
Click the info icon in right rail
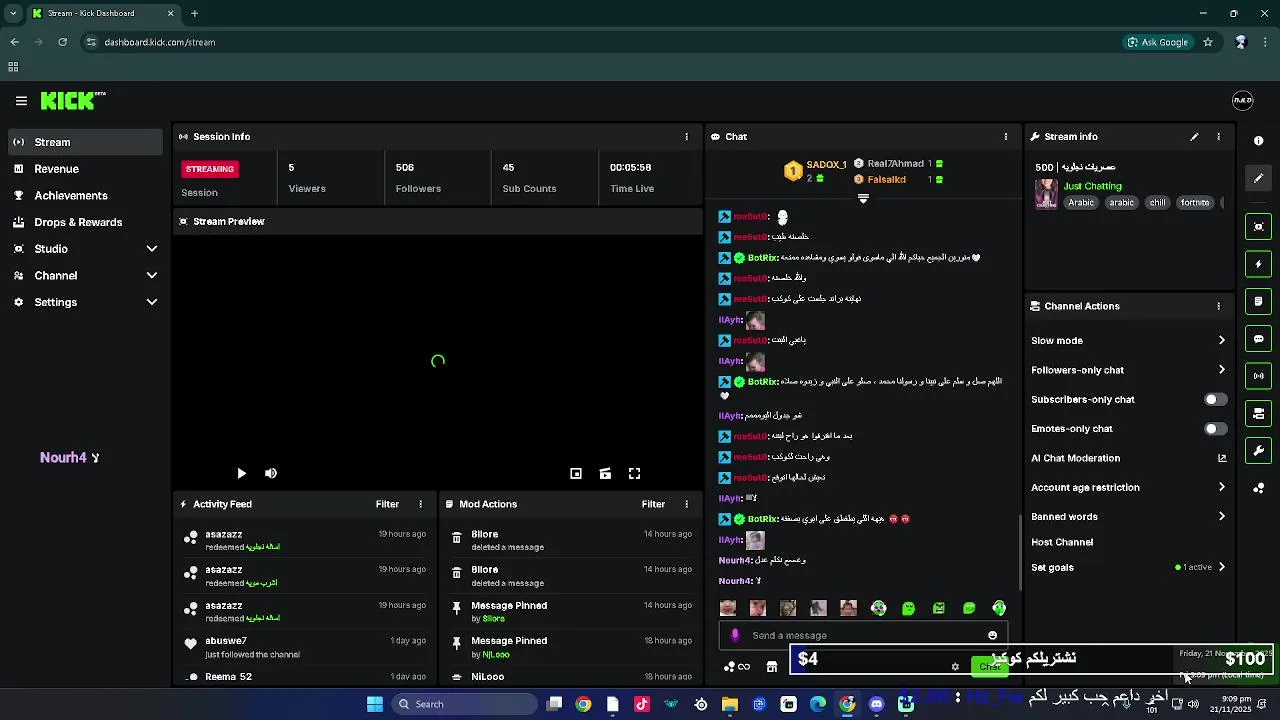coord(1258,141)
